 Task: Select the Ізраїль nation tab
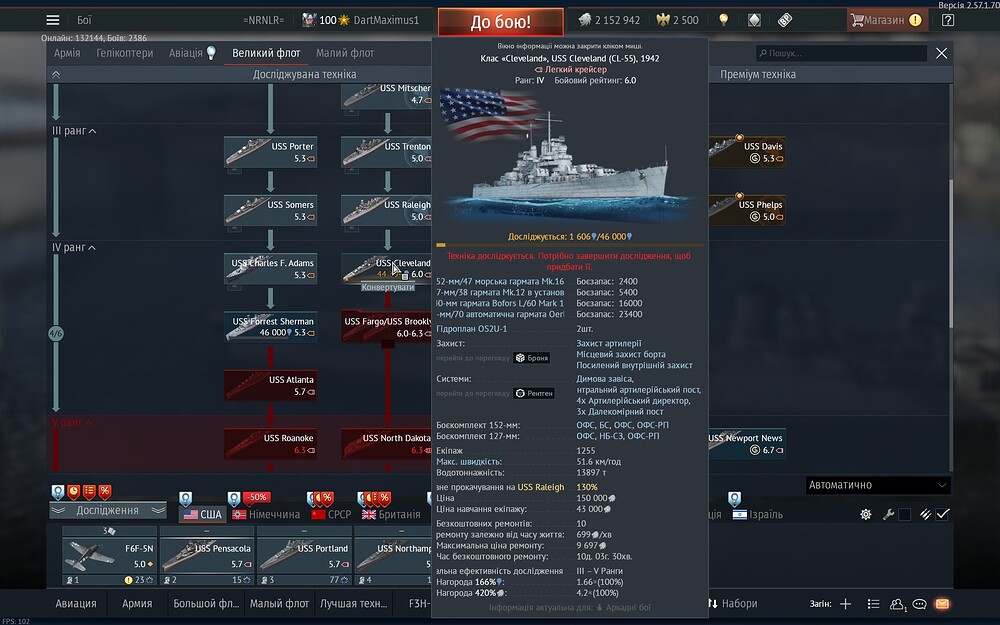tap(758, 514)
